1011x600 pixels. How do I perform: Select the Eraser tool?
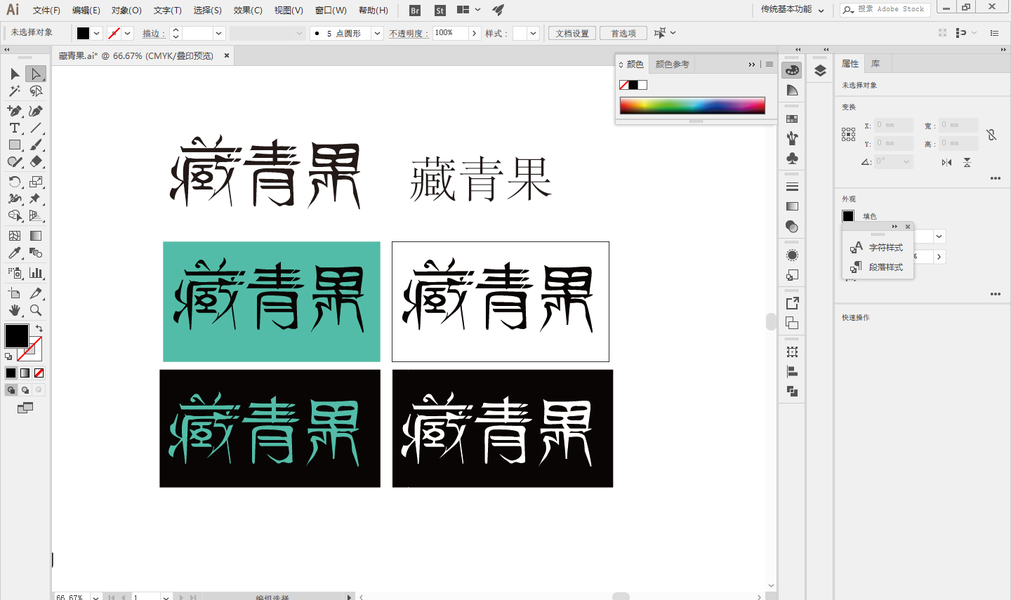pos(35,162)
